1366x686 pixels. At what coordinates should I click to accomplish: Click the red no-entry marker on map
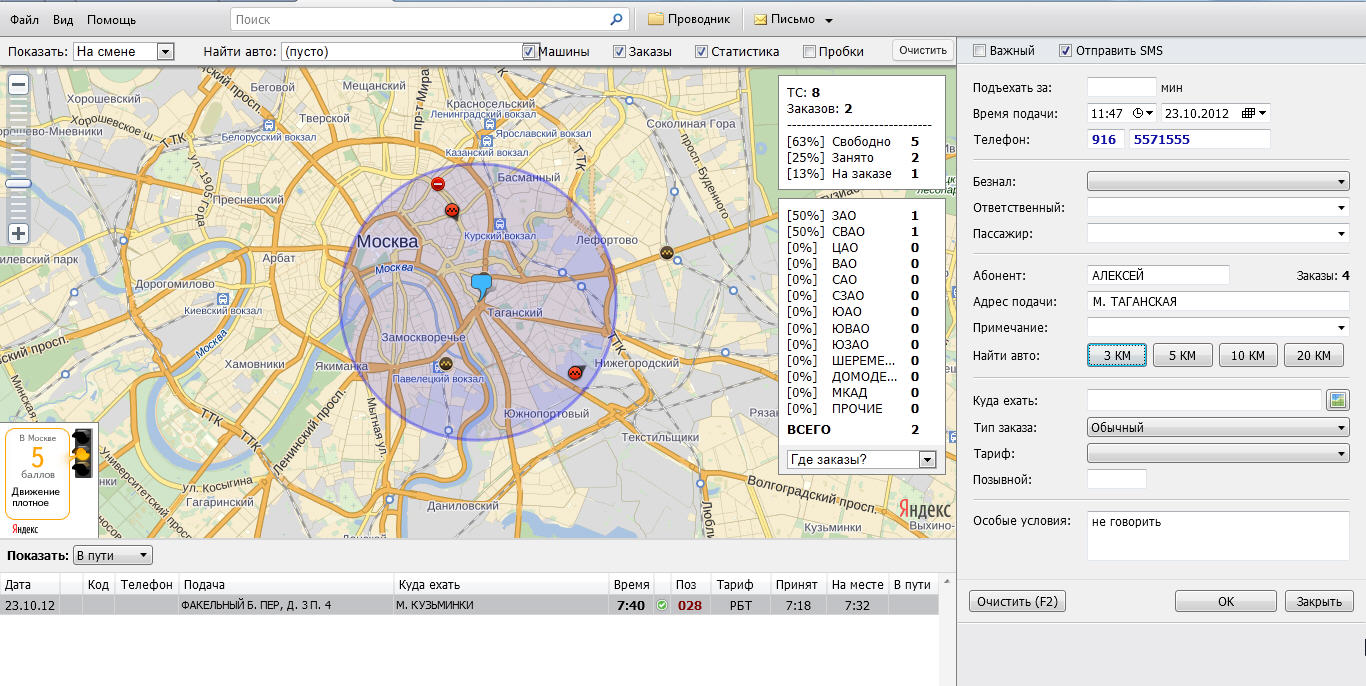click(x=438, y=184)
